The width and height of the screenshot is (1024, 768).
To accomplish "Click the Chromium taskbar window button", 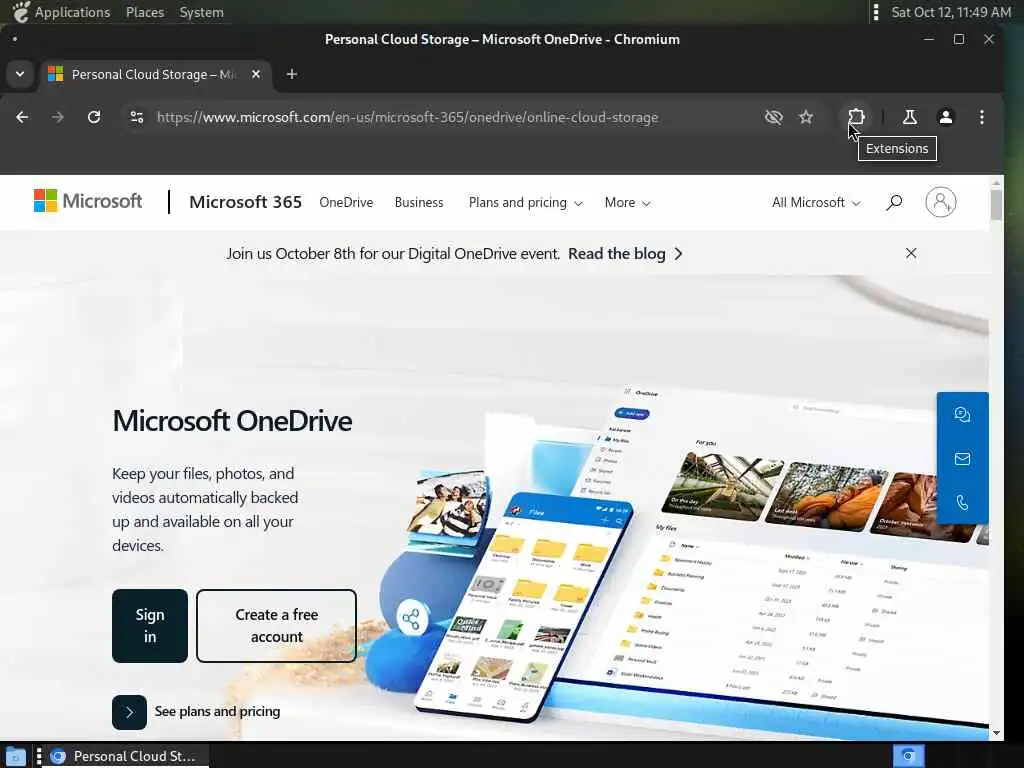I will [x=127, y=756].
